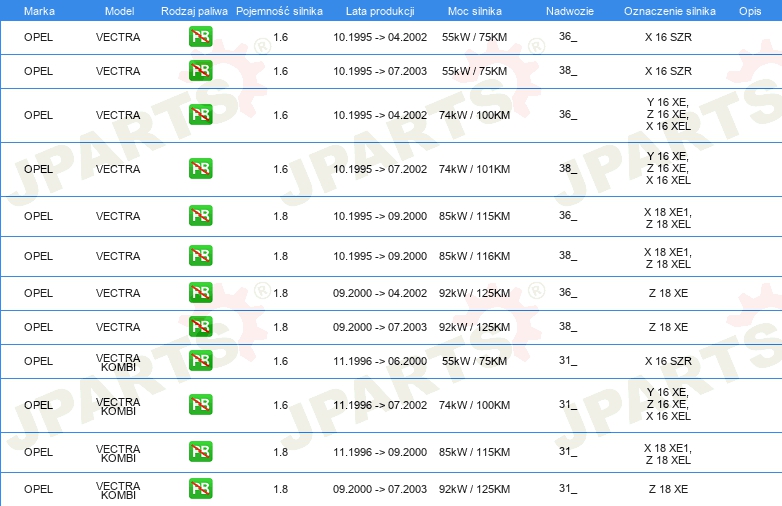Image resolution: width=782 pixels, height=506 pixels.
Task: Click the fuel icon in the Vectra Kombi 92kW row
Action: point(200,489)
